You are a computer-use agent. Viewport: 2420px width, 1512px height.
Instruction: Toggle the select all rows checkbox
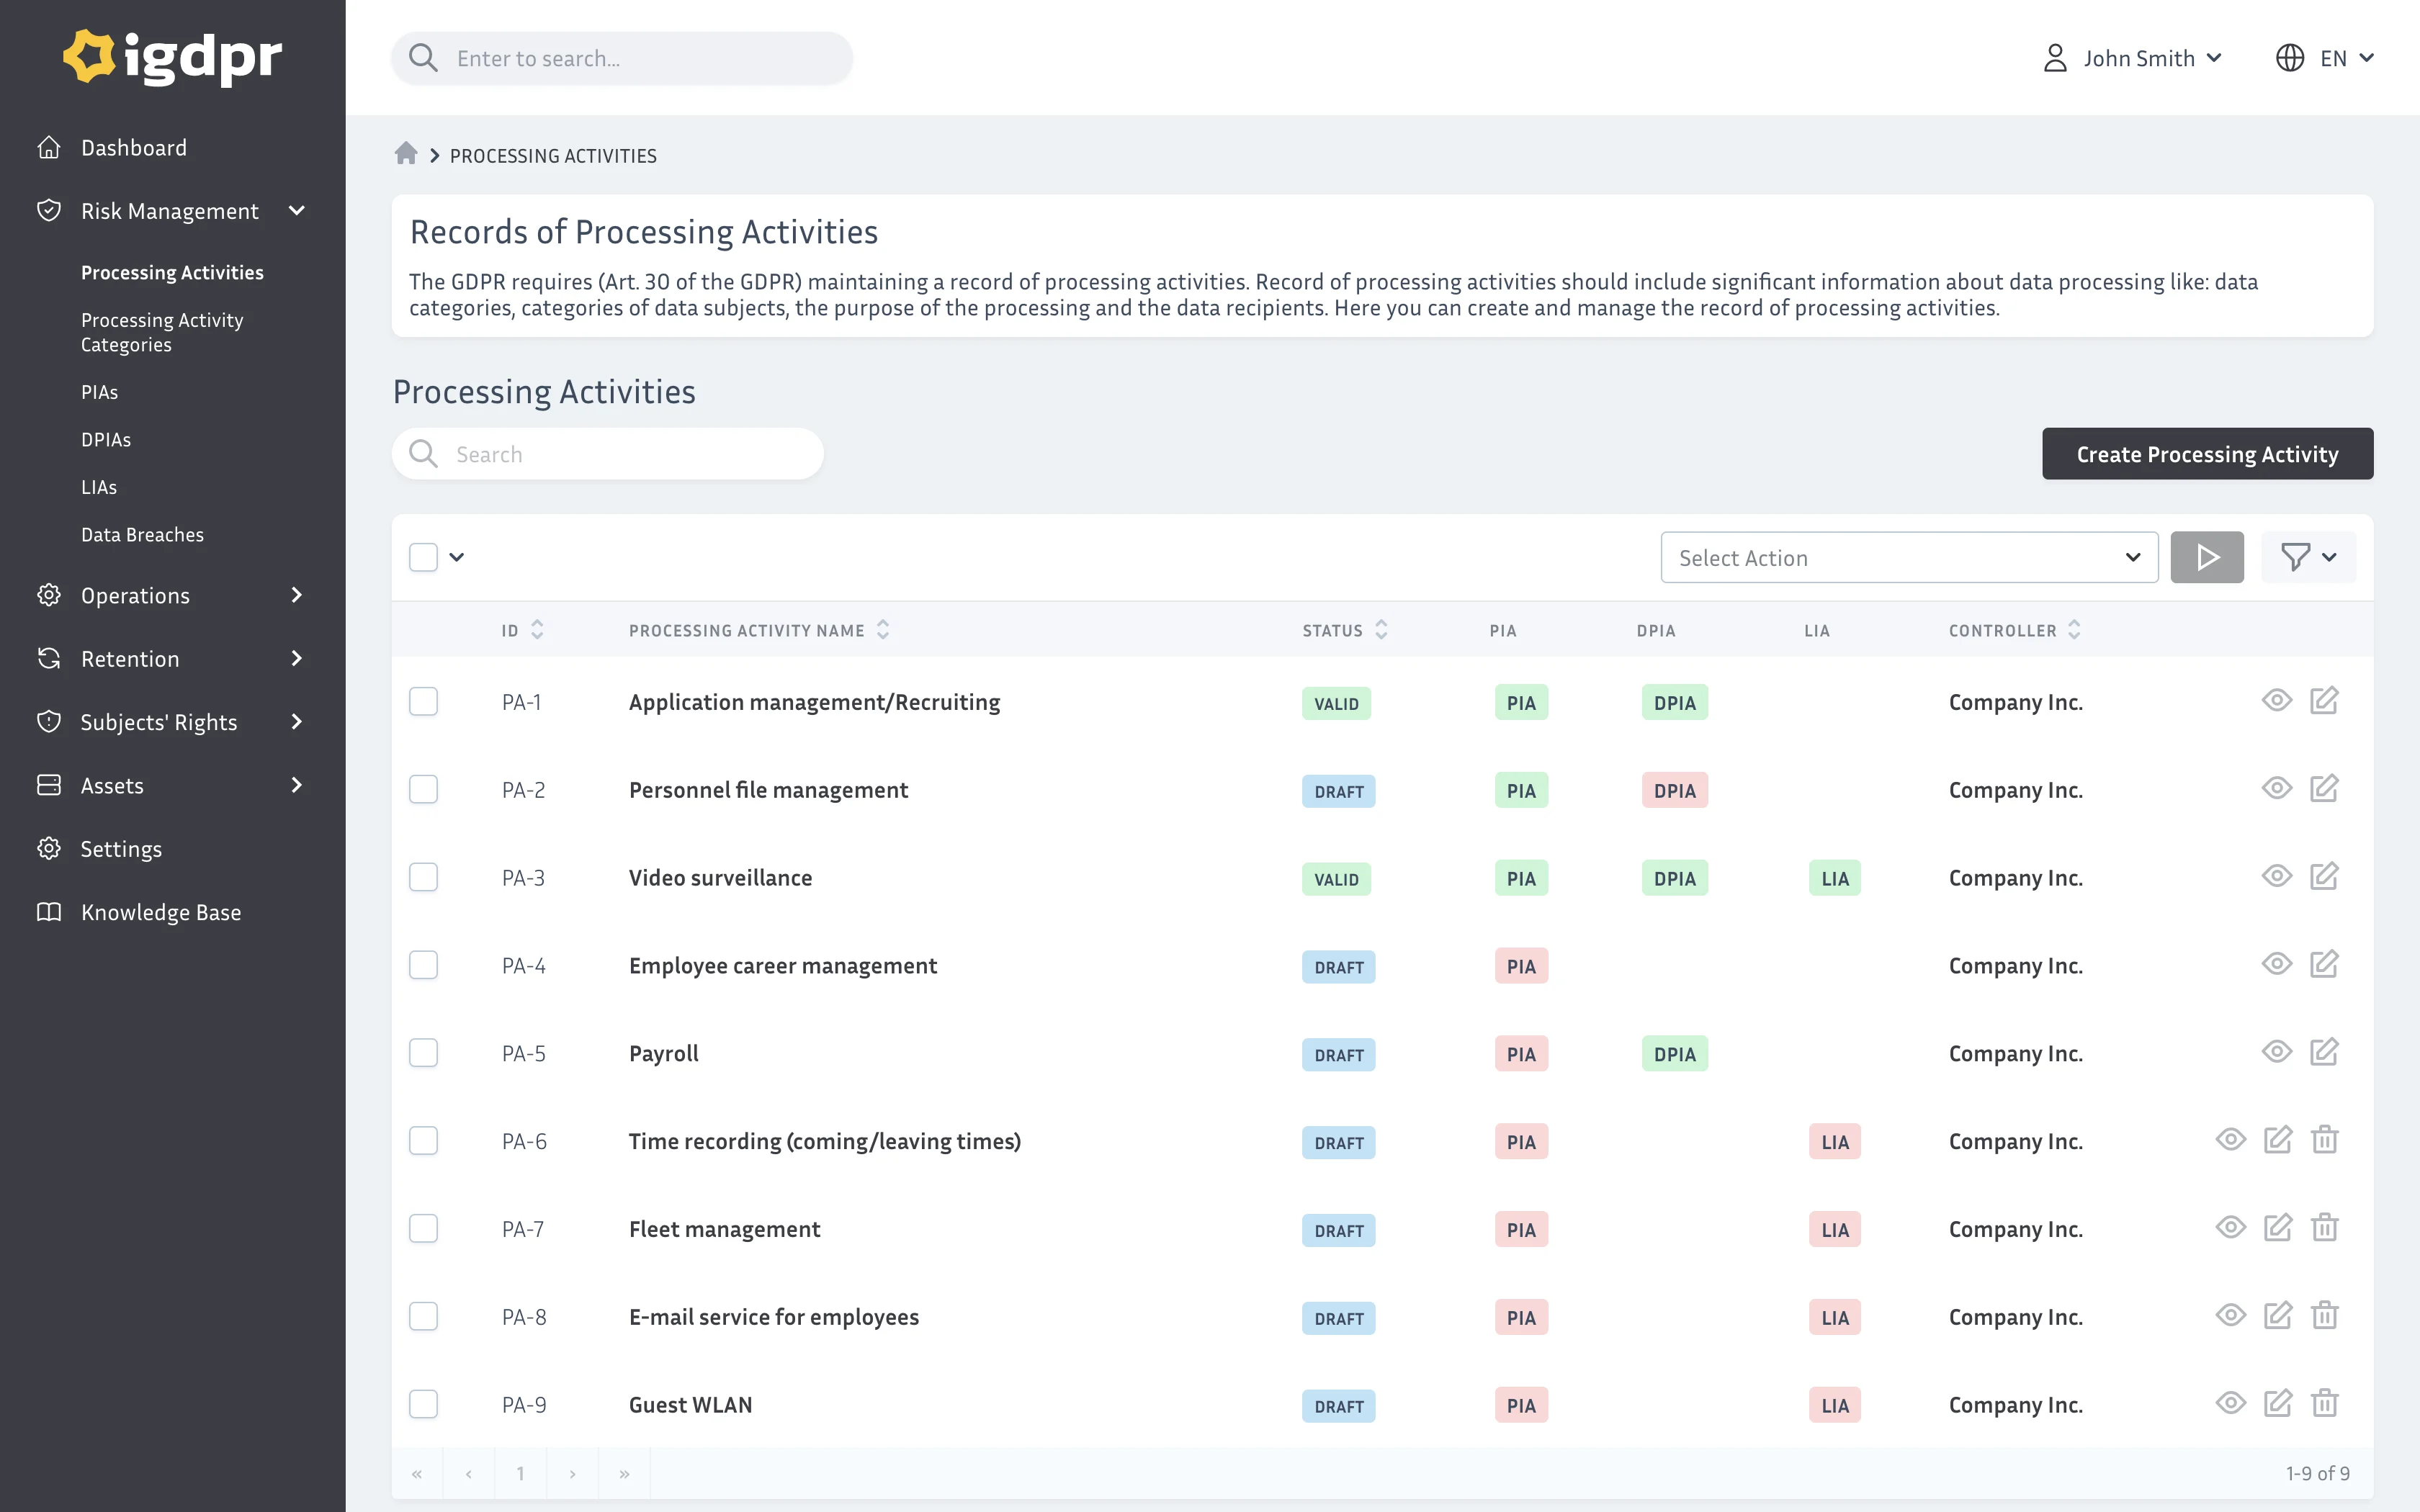(423, 557)
